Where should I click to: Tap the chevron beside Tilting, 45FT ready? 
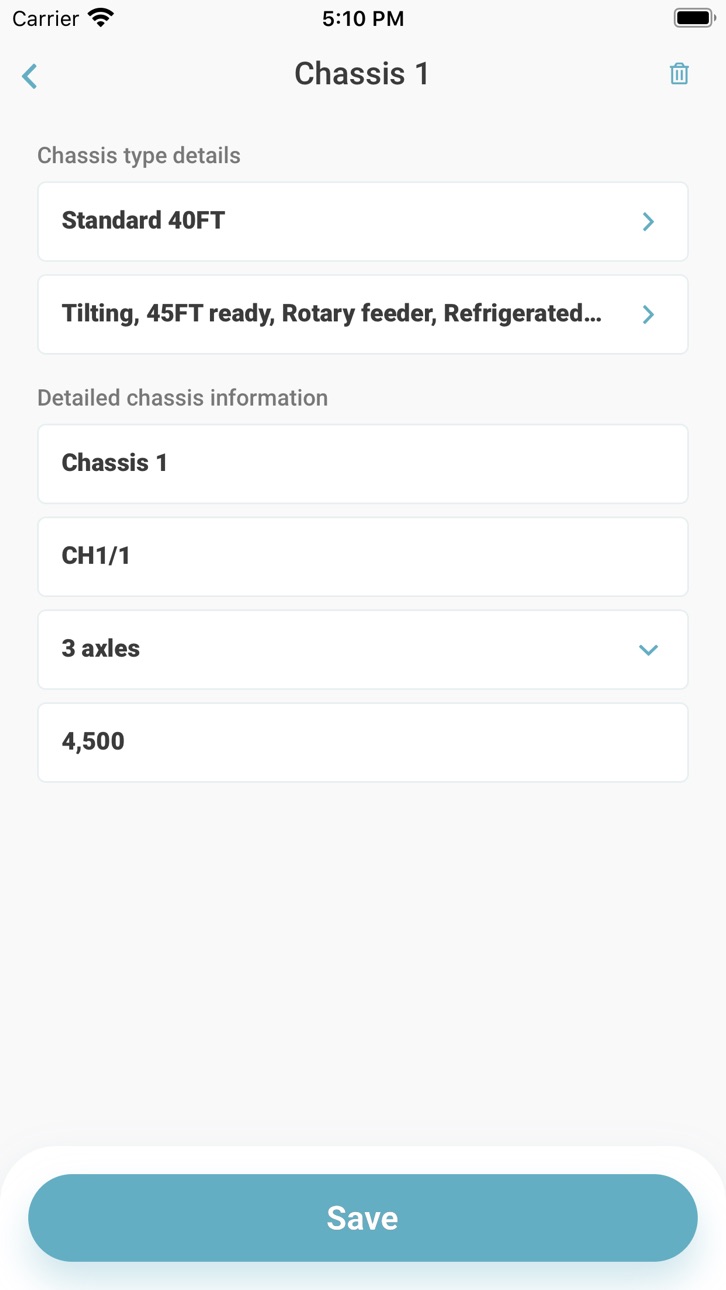[648, 315]
